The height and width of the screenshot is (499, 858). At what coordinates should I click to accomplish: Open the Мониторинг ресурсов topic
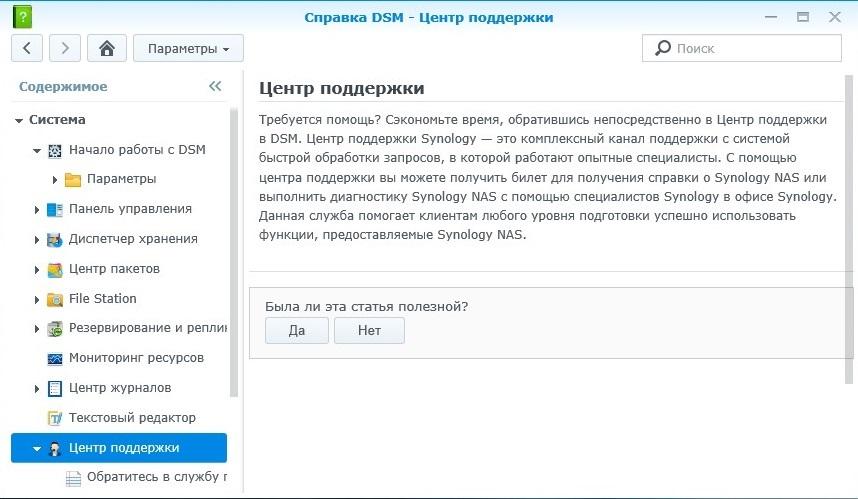[x=136, y=358]
